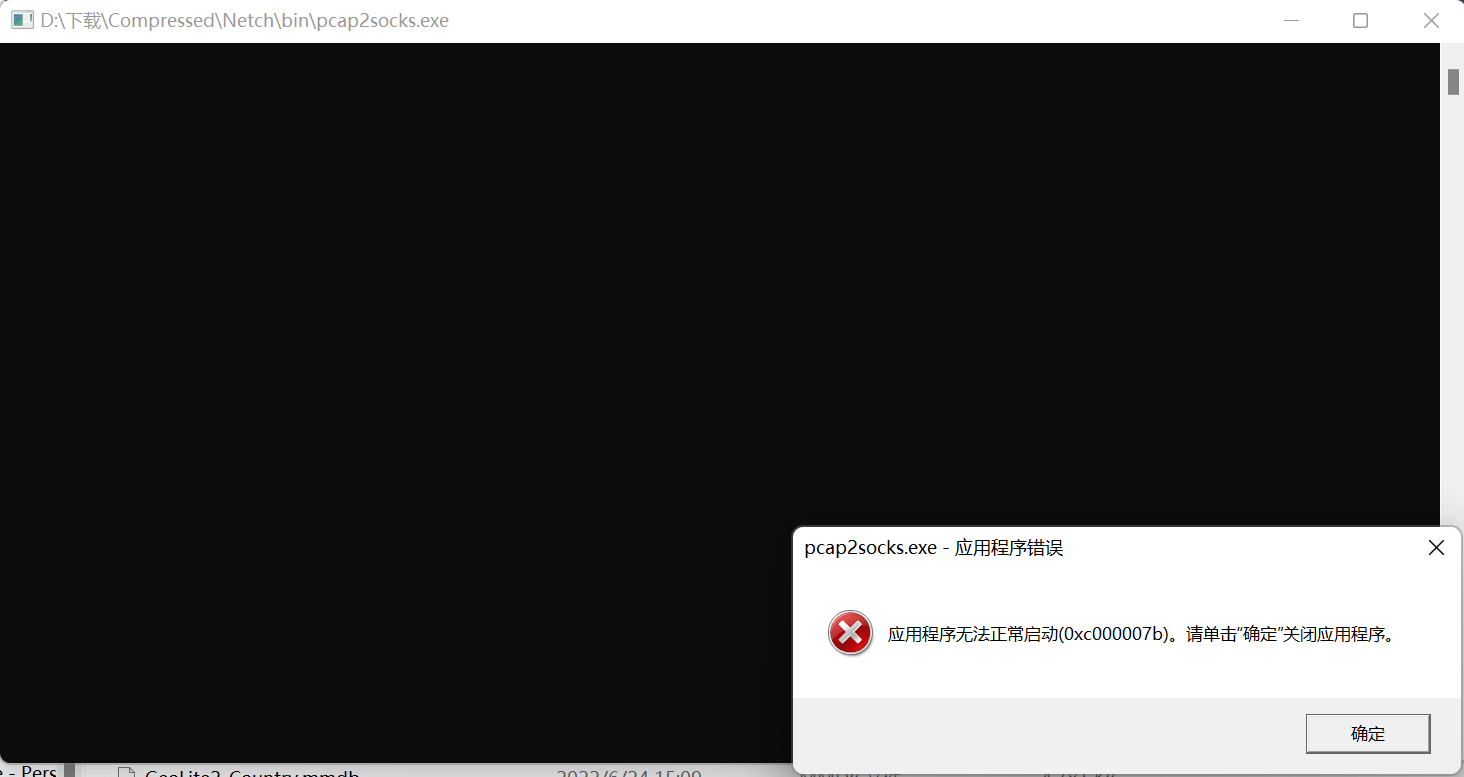Select GeoLite2-Country.mmdb in the file list
The width and height of the screenshot is (1464, 777).
(x=251, y=773)
